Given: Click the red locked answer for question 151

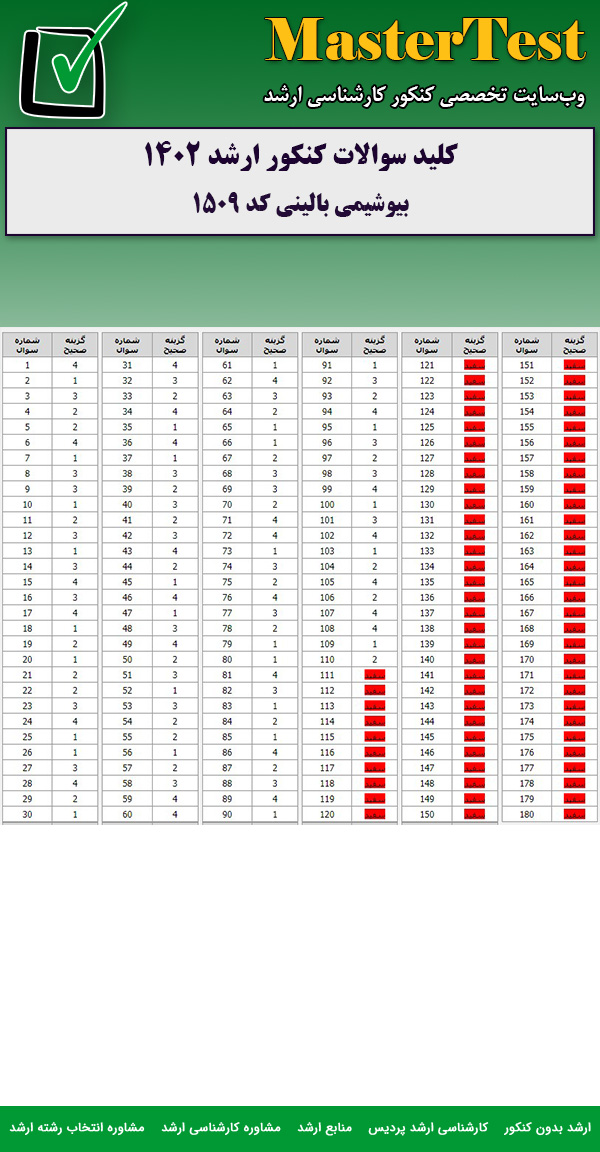Looking at the screenshot, I should pos(575,366).
